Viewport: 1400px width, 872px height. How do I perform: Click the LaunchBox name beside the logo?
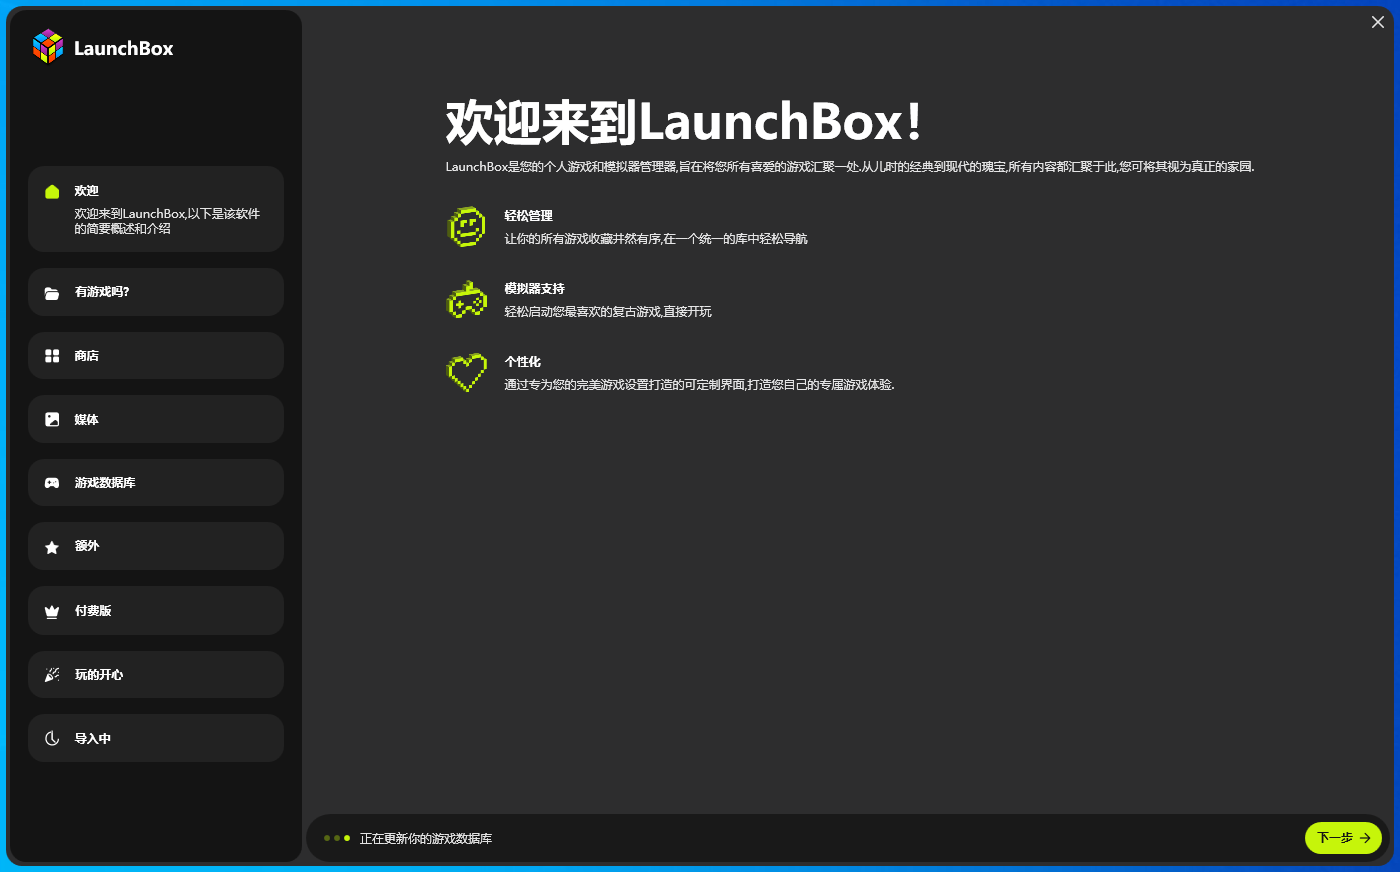[124, 48]
